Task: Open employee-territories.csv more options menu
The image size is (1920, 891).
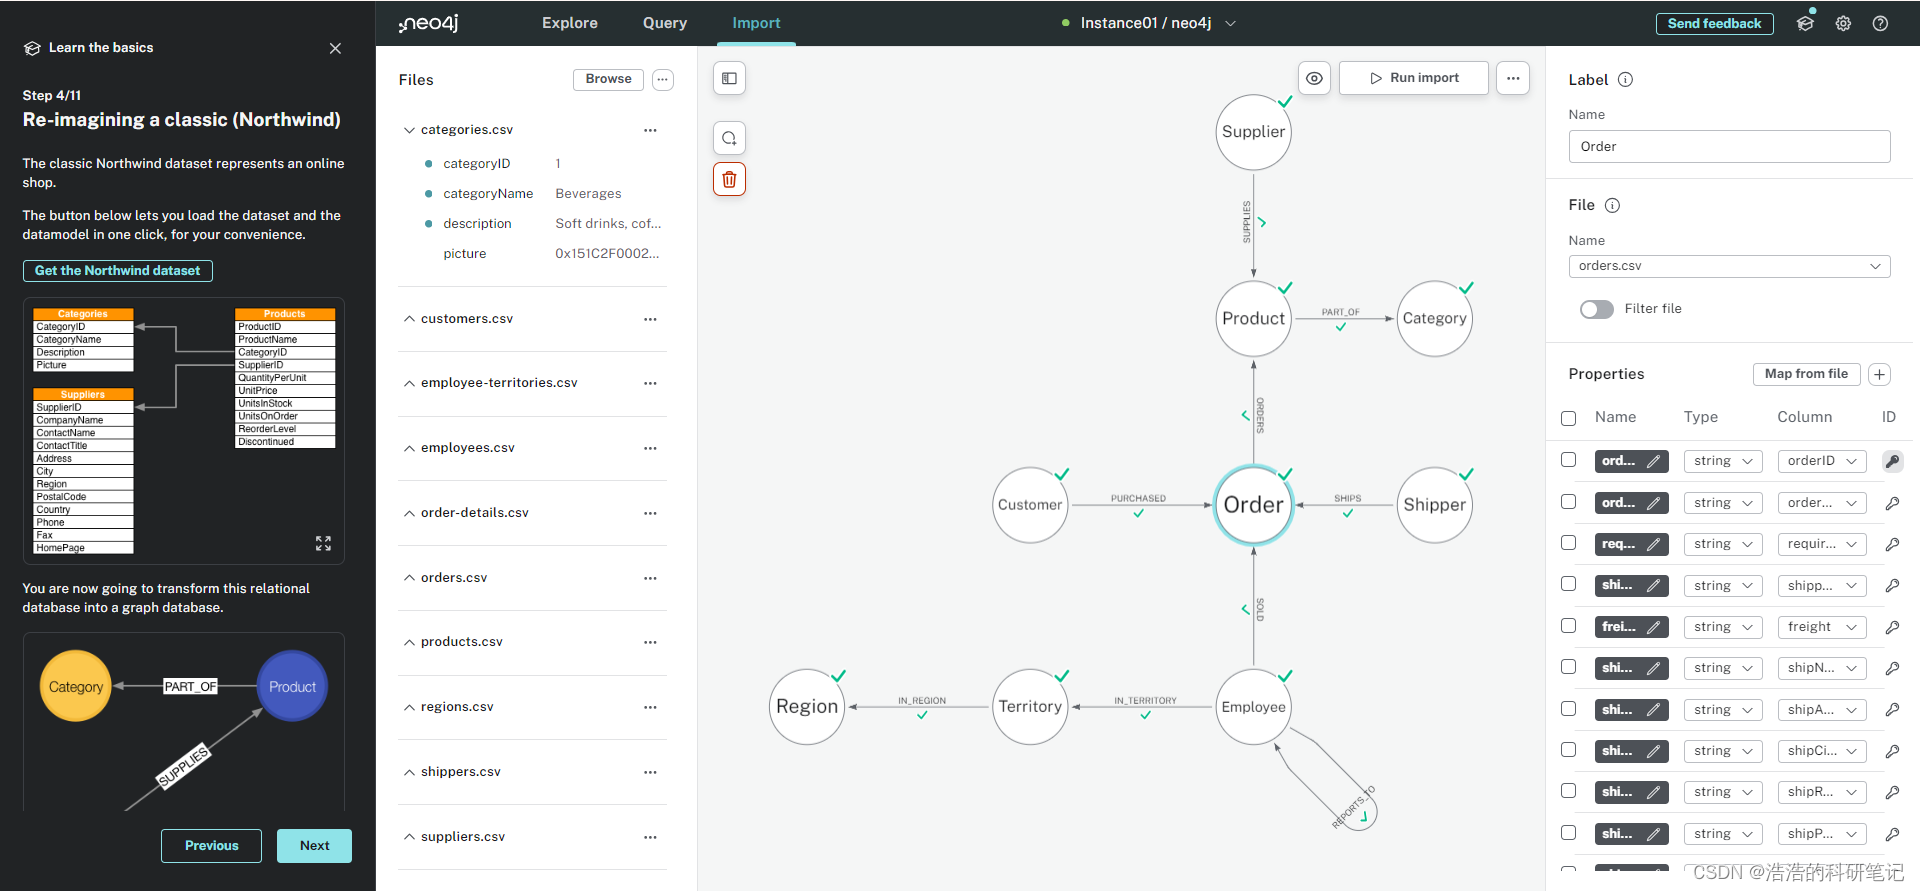Action: click(650, 383)
